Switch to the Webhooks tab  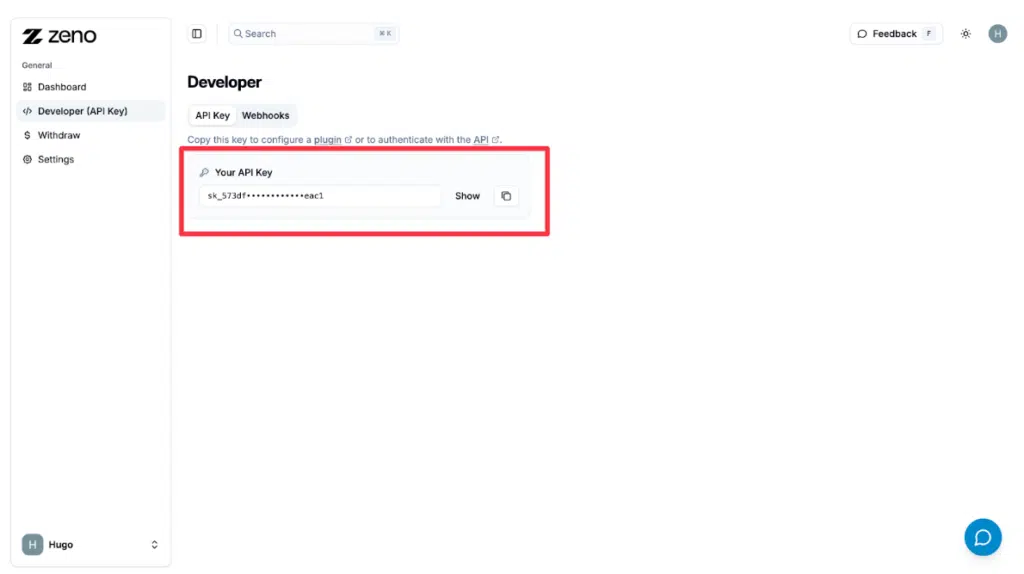coord(265,116)
